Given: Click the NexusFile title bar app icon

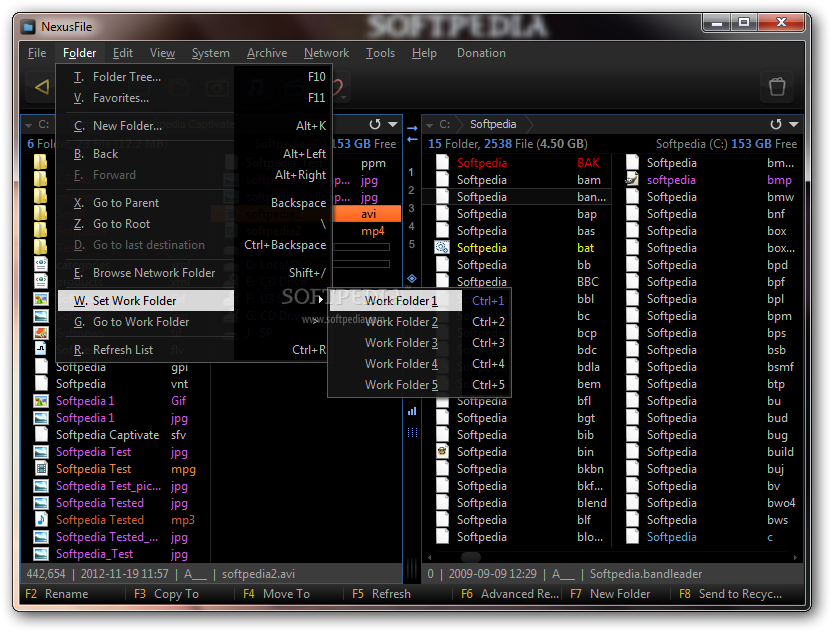Looking at the screenshot, I should pyautogui.click(x=28, y=26).
